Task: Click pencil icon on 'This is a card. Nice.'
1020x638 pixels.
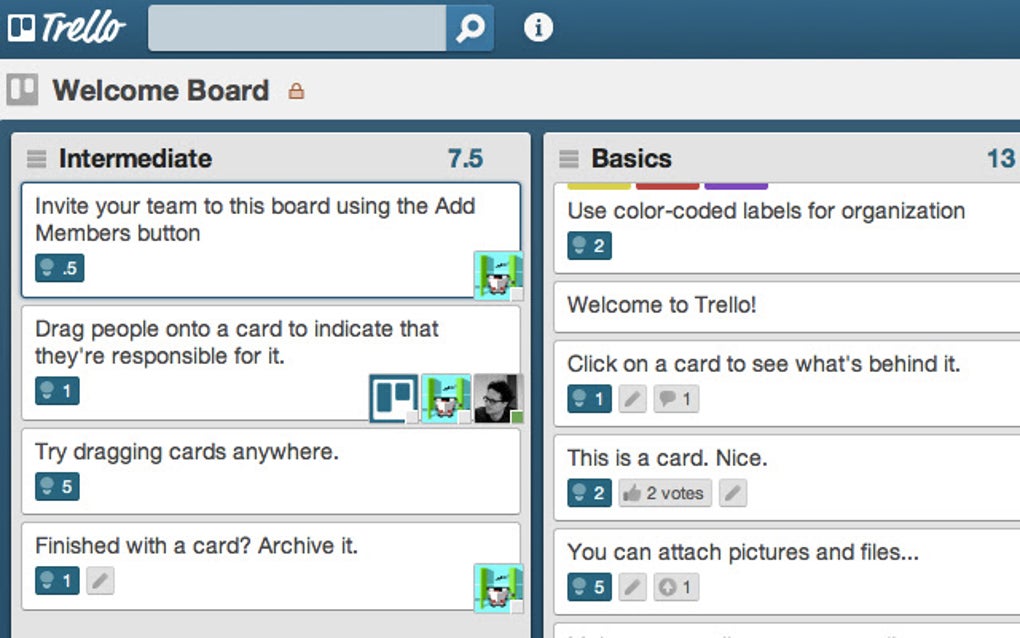Action: tap(733, 493)
